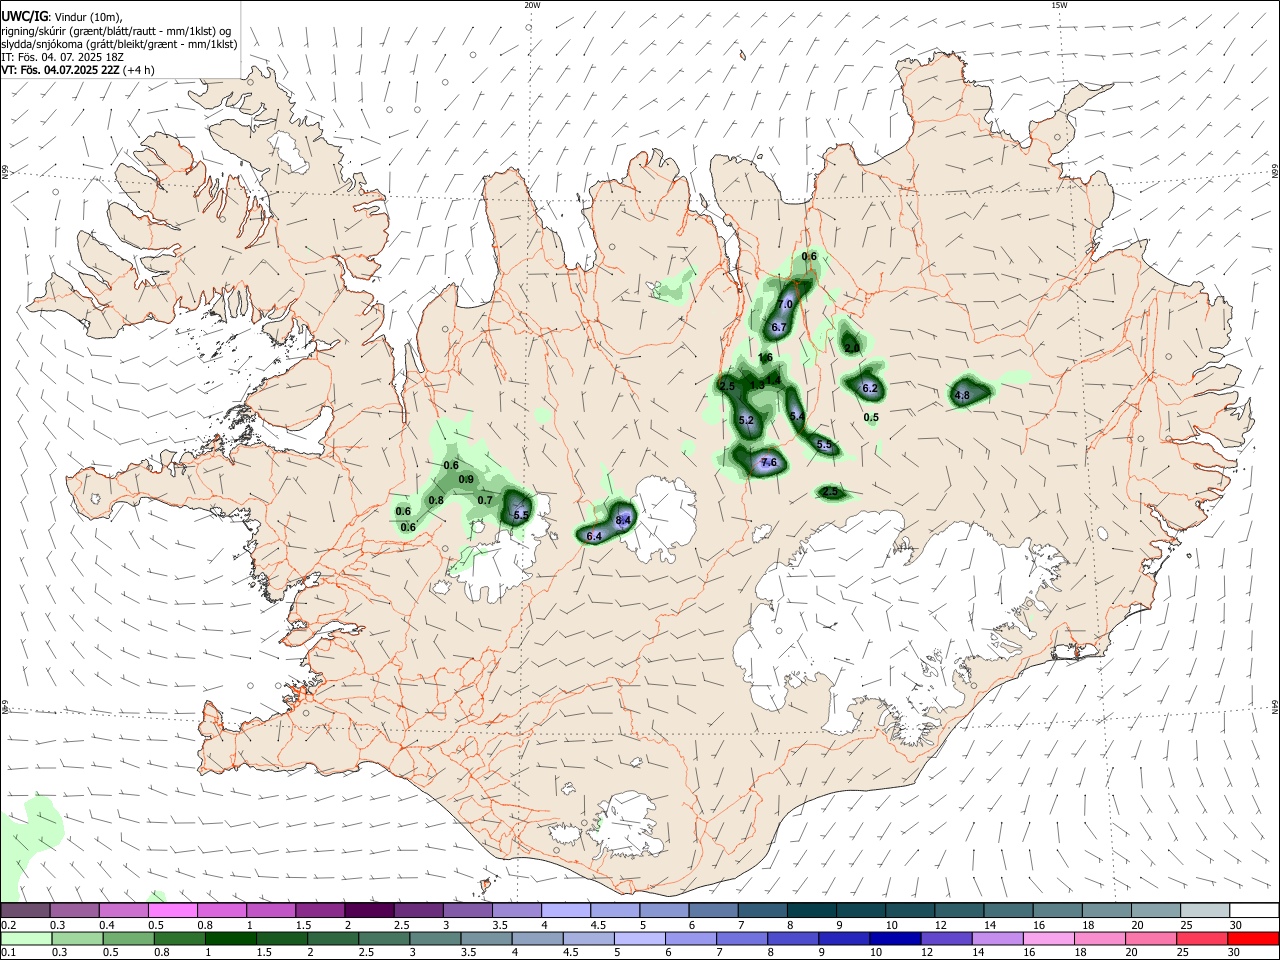The height and width of the screenshot is (960, 1280).
Task: Click the 6.2 precipitation value
Action: coord(870,388)
